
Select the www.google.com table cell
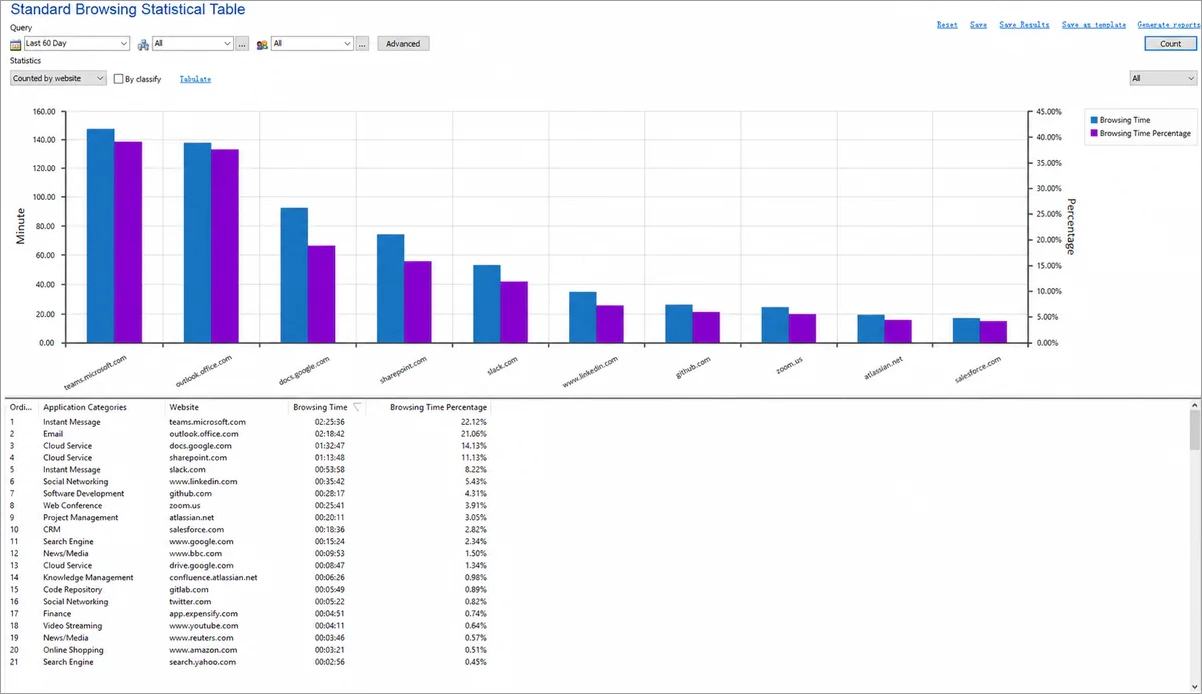203,542
